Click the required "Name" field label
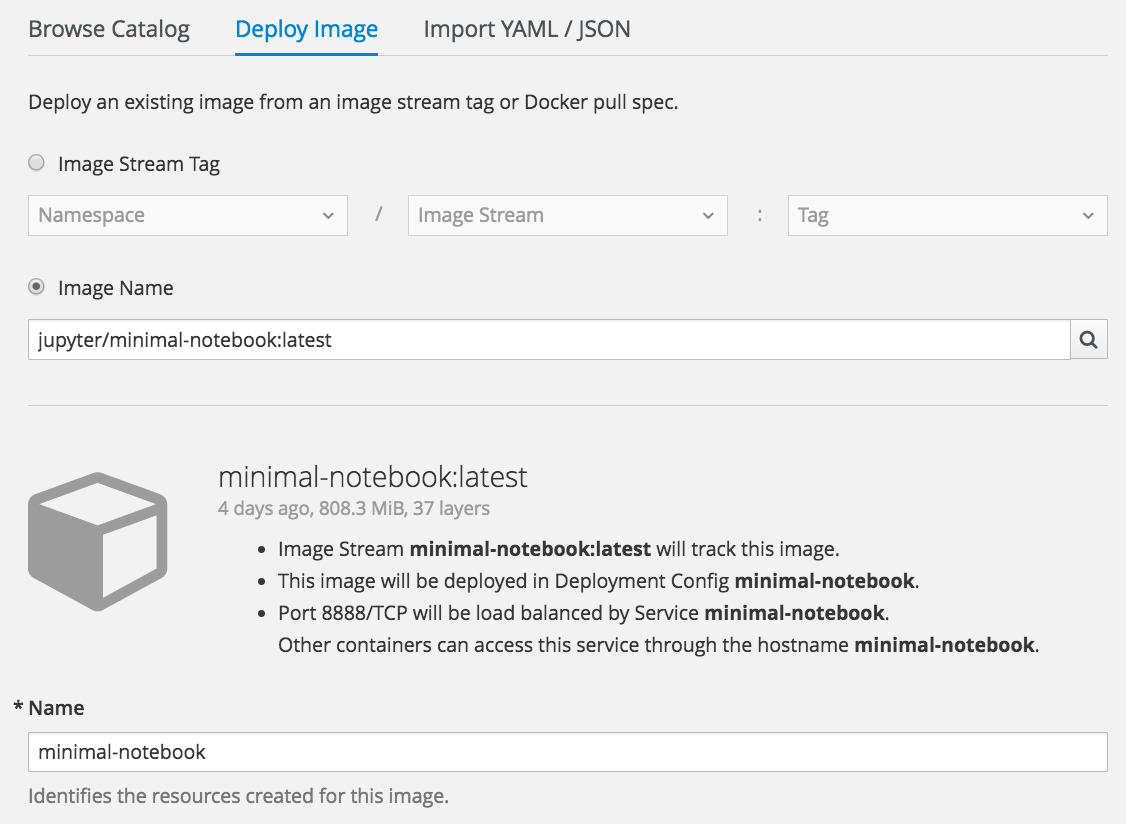The height and width of the screenshot is (824, 1126). [x=56, y=708]
